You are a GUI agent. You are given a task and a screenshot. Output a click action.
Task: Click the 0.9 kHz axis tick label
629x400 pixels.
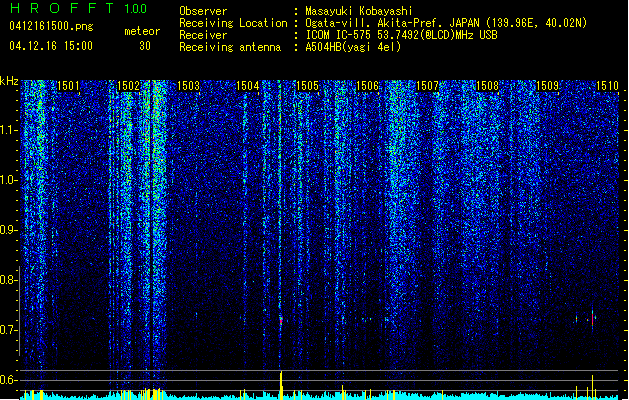(9, 230)
